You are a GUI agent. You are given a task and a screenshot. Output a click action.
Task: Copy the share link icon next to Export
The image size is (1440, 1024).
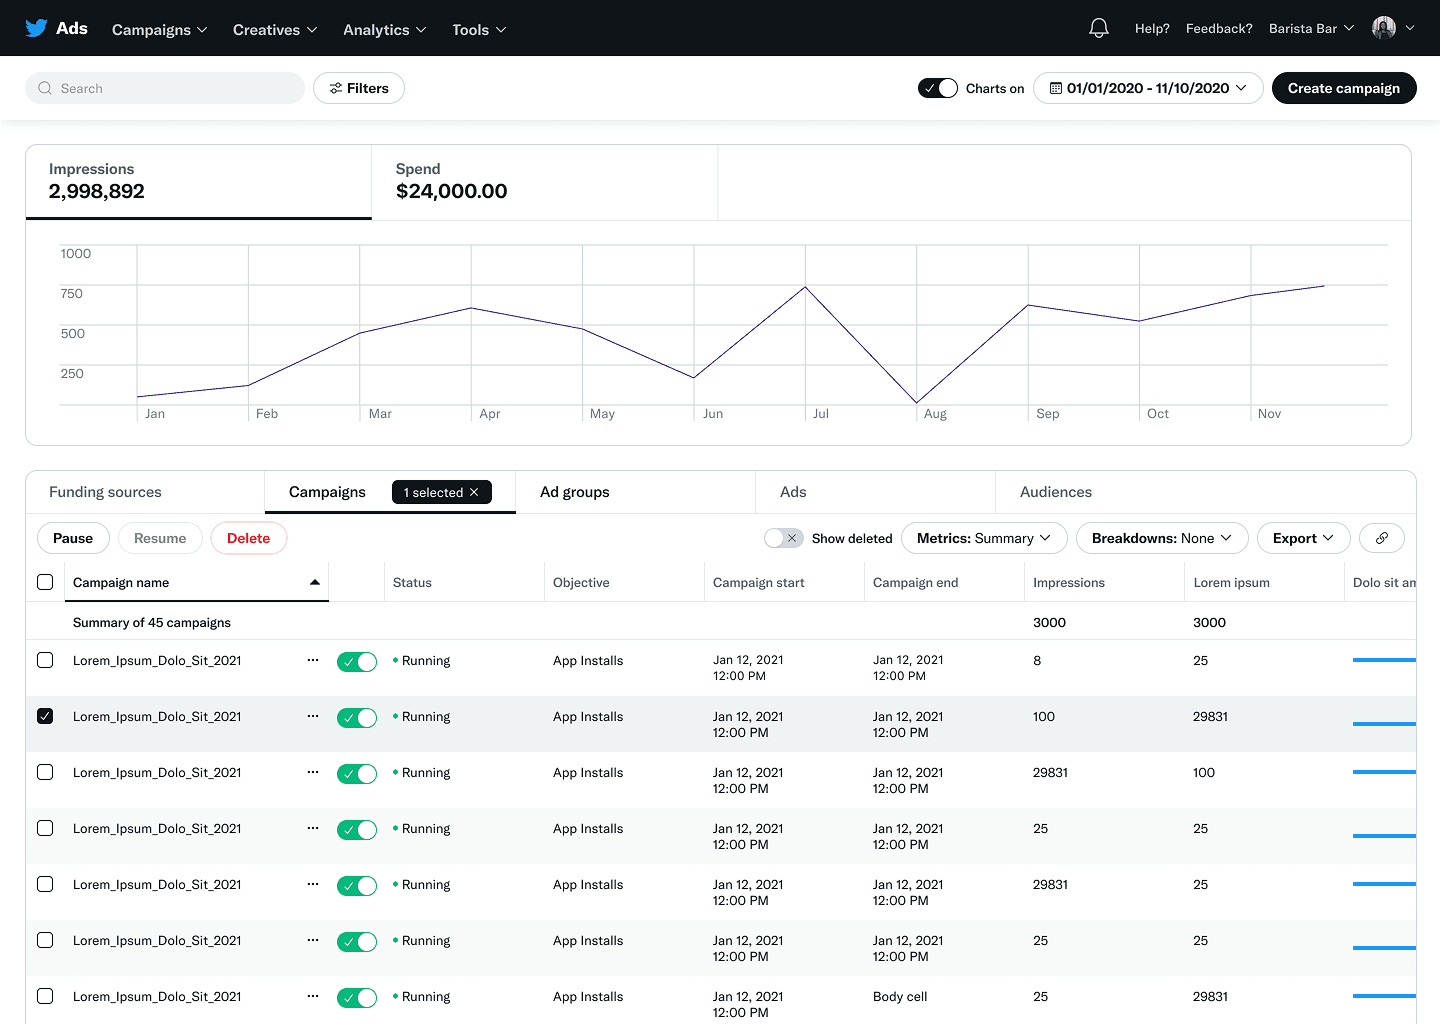[x=1382, y=538]
